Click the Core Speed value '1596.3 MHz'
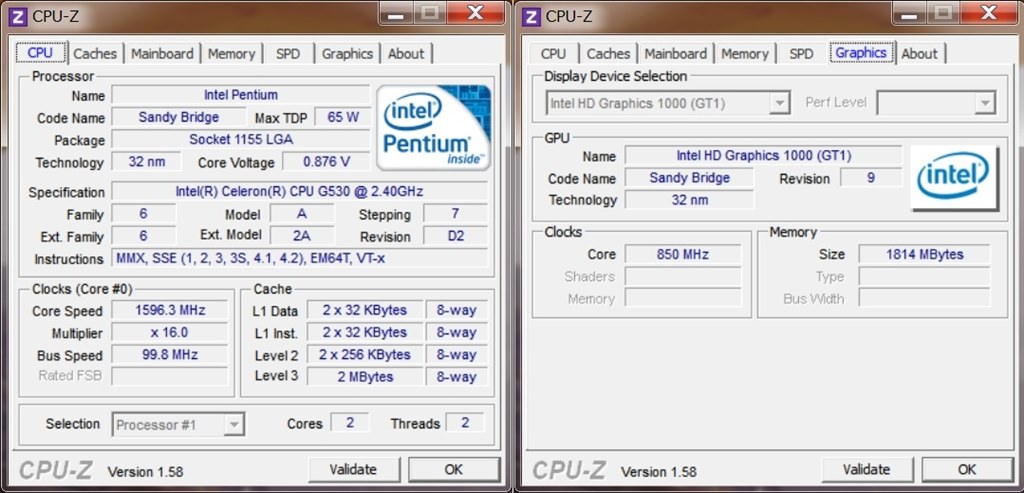 point(170,310)
